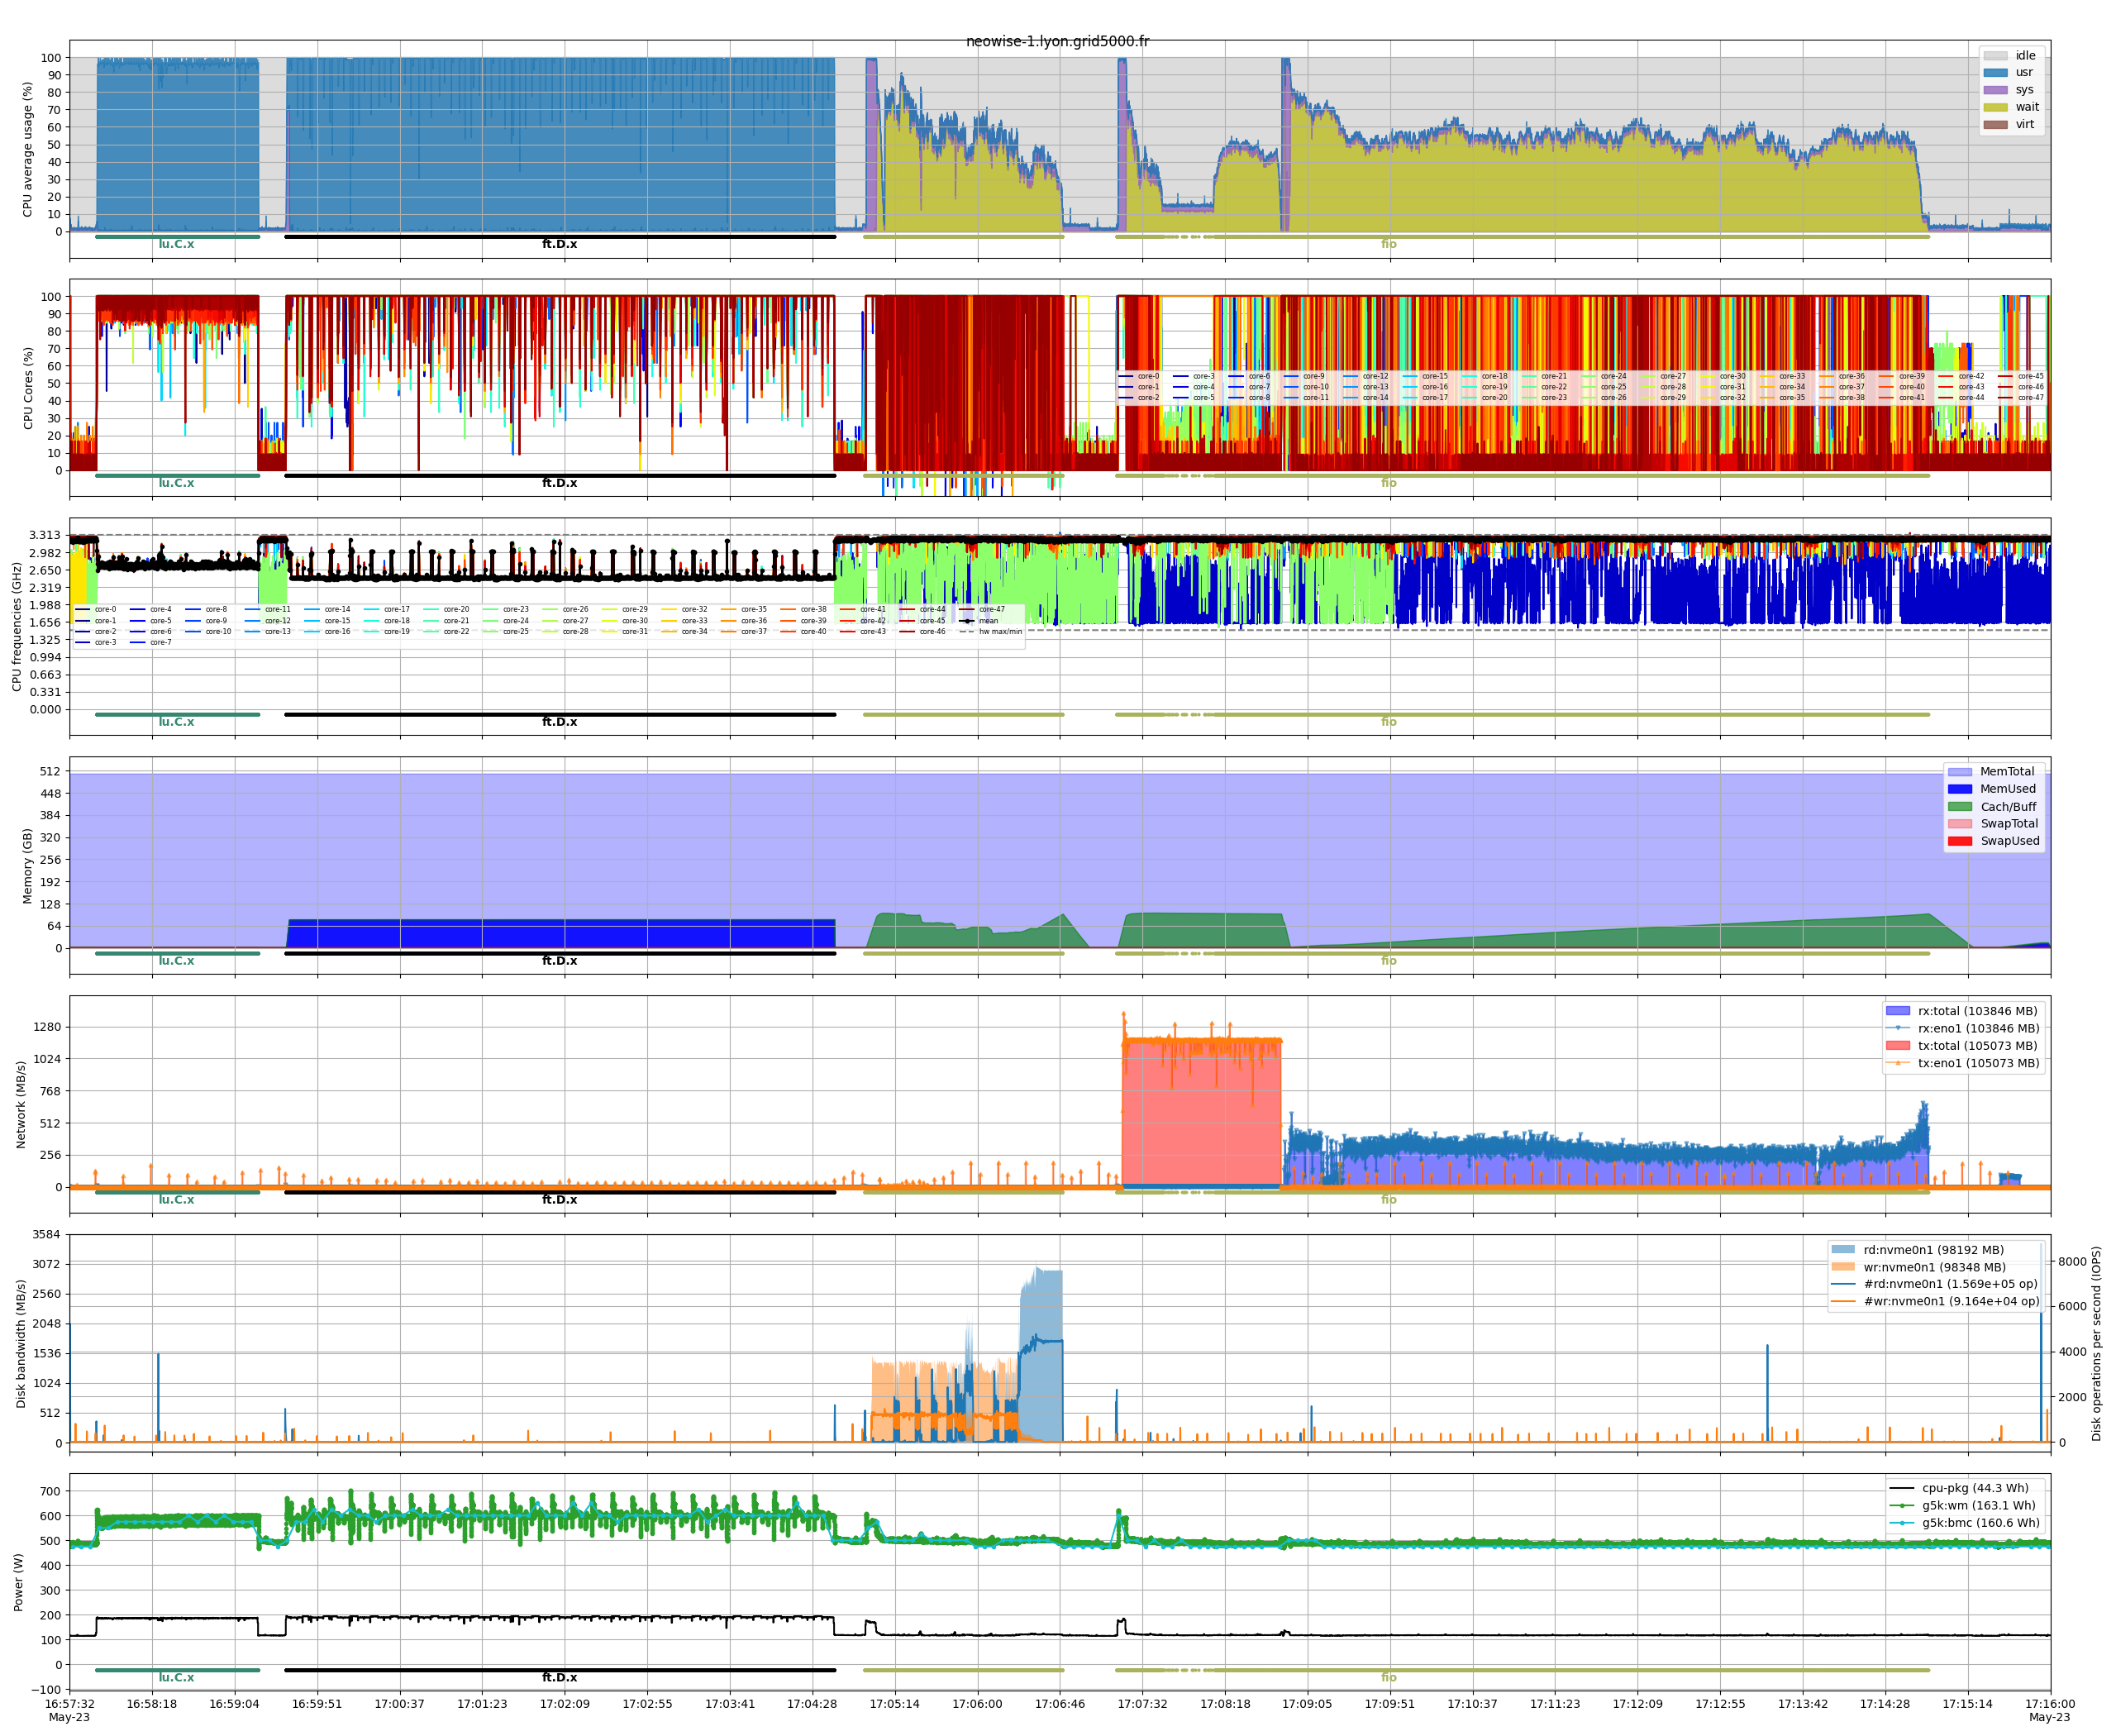
Task: Click the 'Power (W)' axis label
Action: click(x=18, y=1582)
